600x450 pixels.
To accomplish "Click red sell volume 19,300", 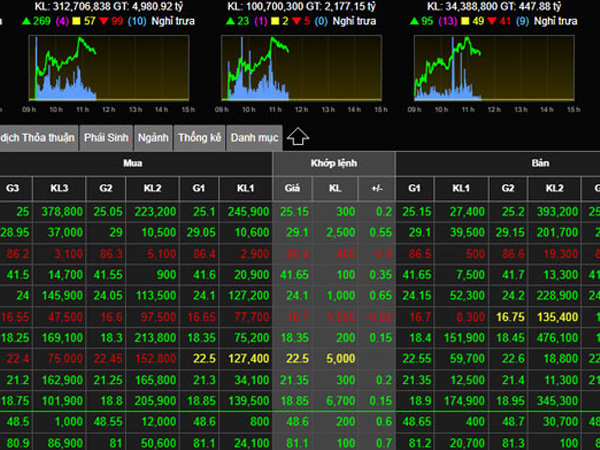I will coord(561,254).
